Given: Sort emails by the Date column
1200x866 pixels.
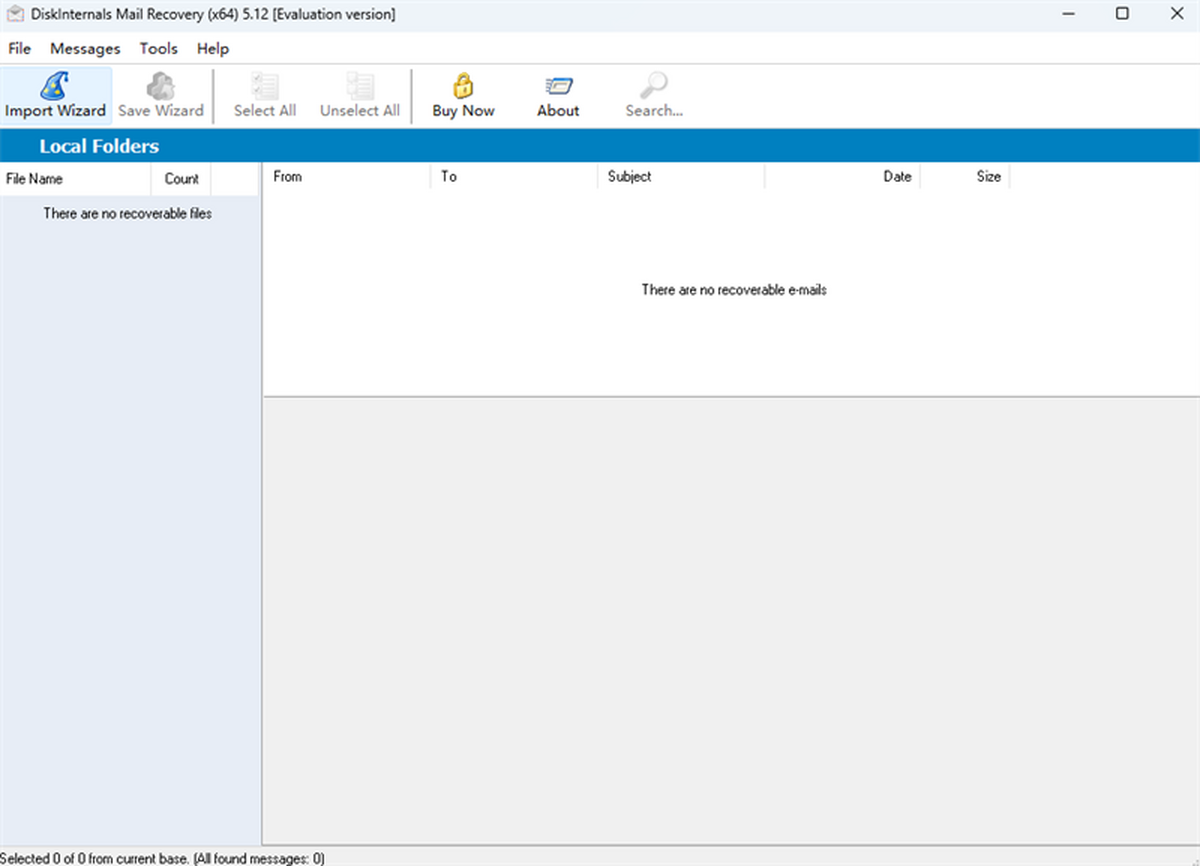Looking at the screenshot, I should (843, 177).
